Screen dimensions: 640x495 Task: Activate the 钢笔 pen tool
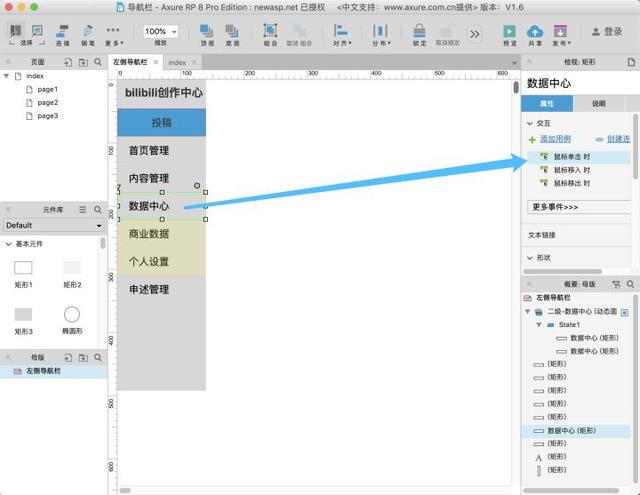[x=88, y=35]
